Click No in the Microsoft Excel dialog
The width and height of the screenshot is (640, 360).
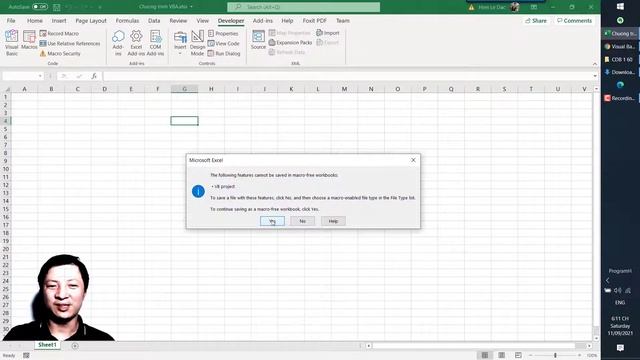tap(302, 221)
